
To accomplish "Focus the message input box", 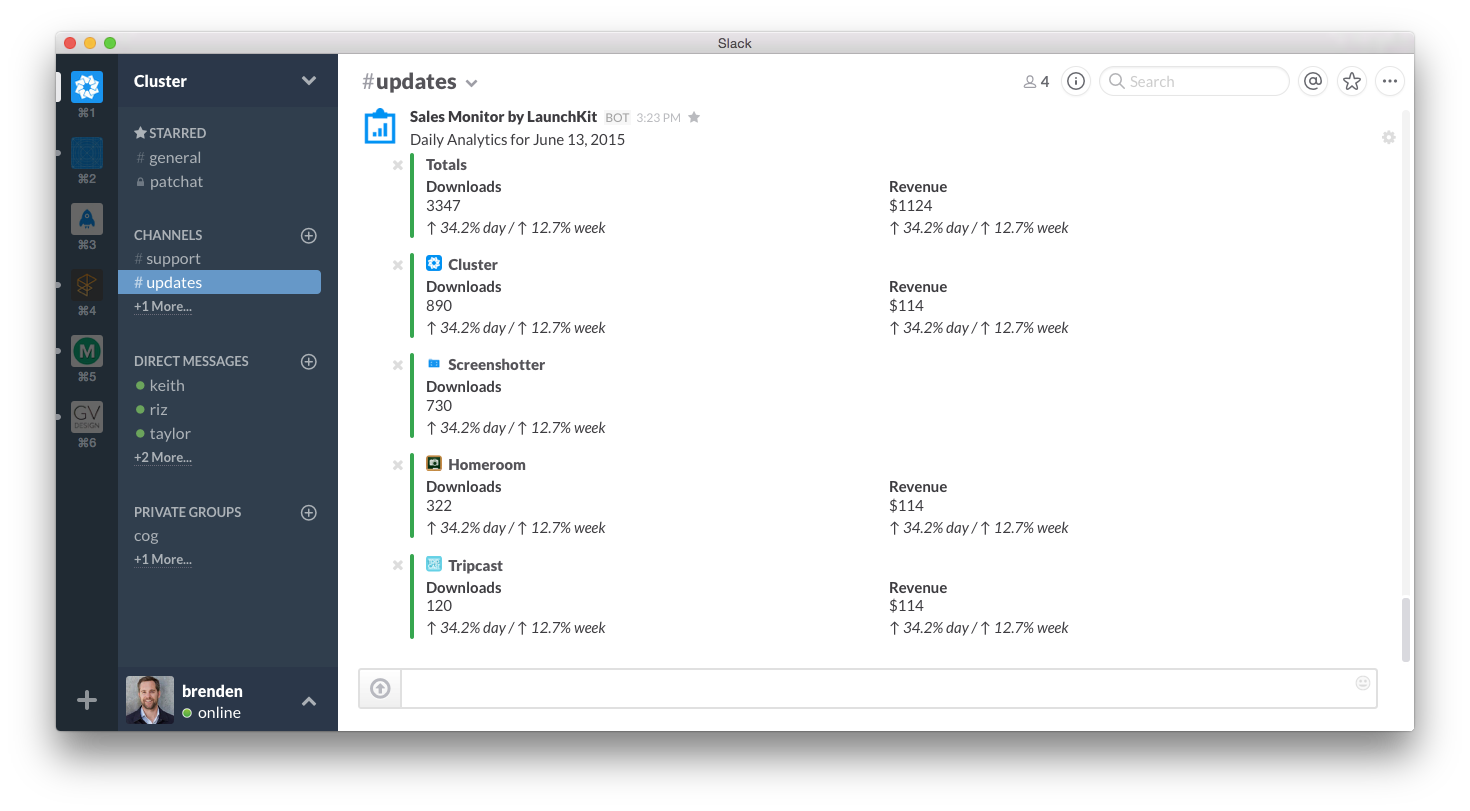I will (889, 688).
